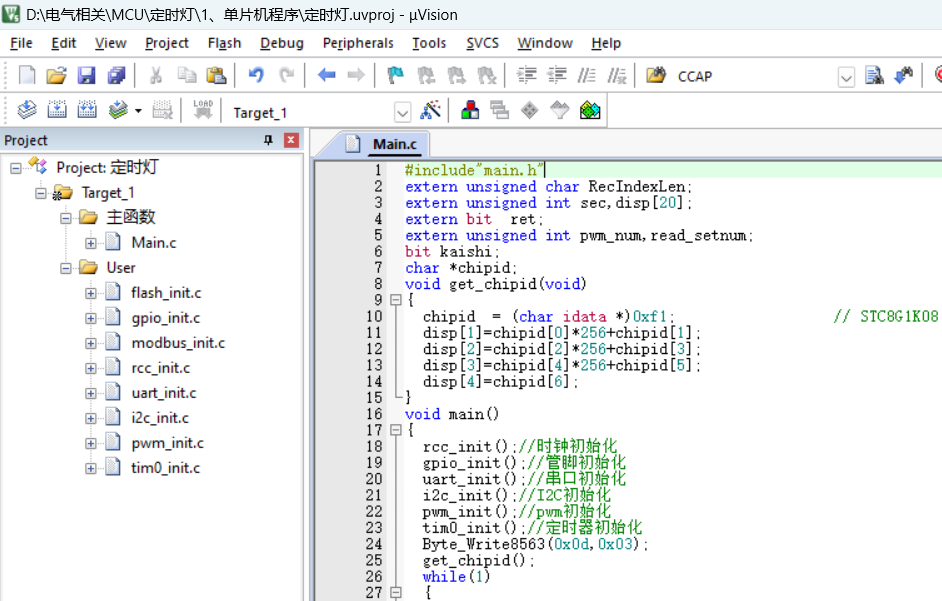This screenshot has width=942, height=601.
Task: Close the Project panel
Action: (x=291, y=141)
